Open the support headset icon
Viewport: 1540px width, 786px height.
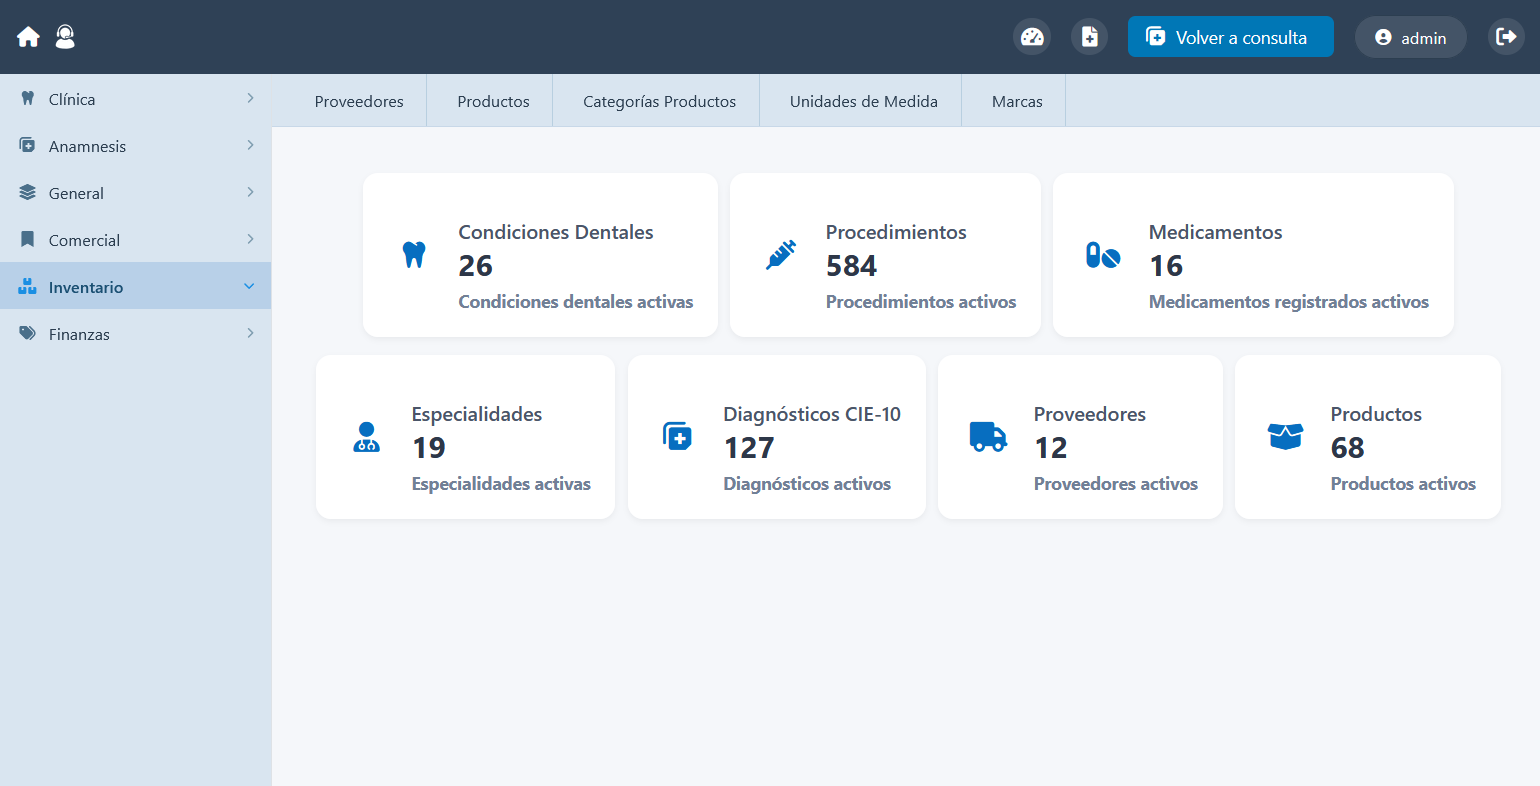(x=65, y=37)
